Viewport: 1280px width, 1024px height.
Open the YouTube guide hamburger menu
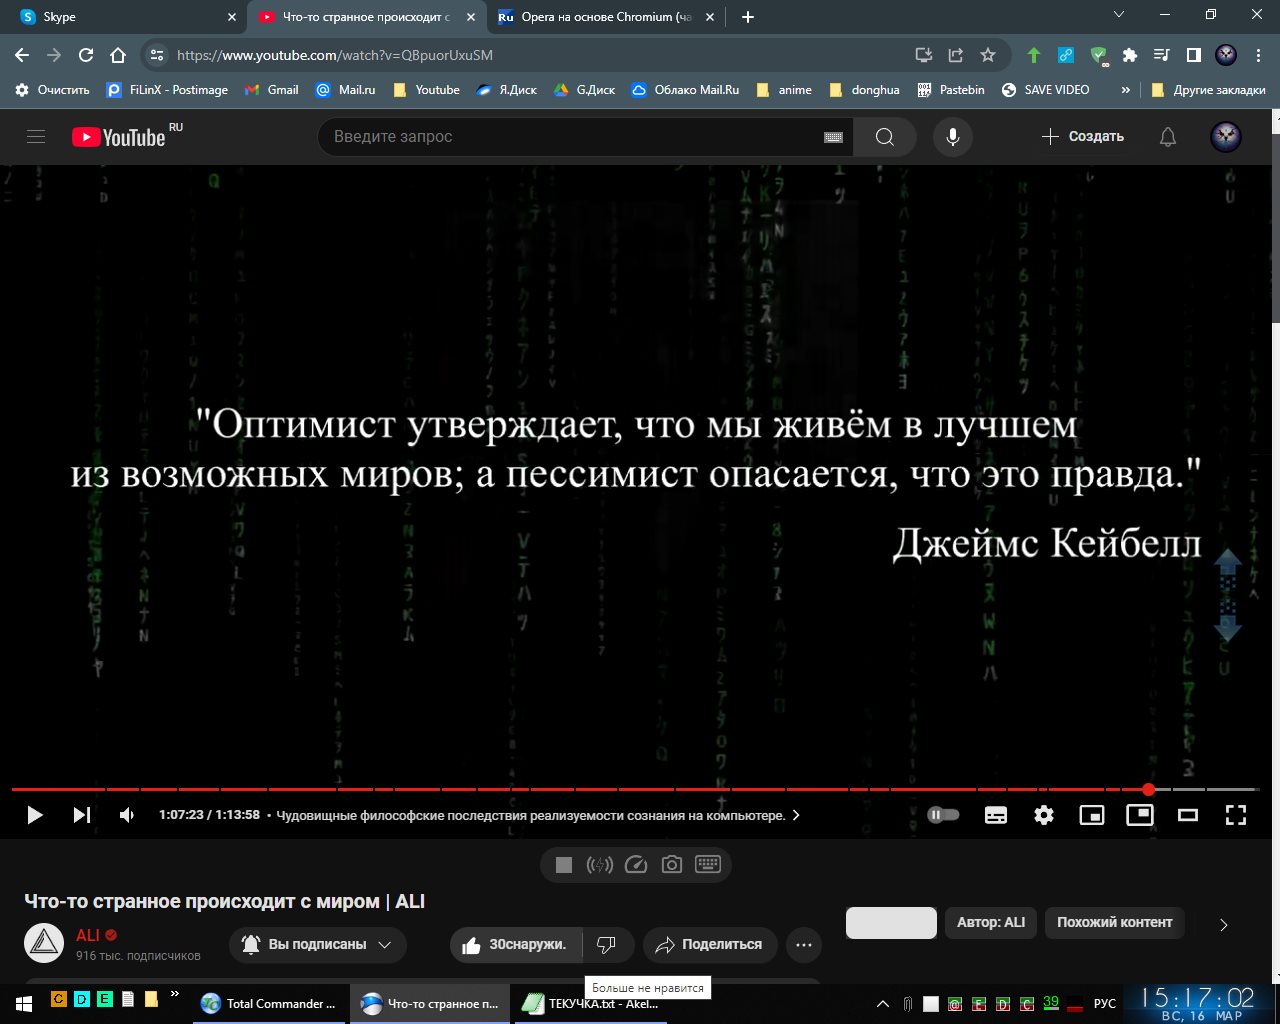click(36, 137)
